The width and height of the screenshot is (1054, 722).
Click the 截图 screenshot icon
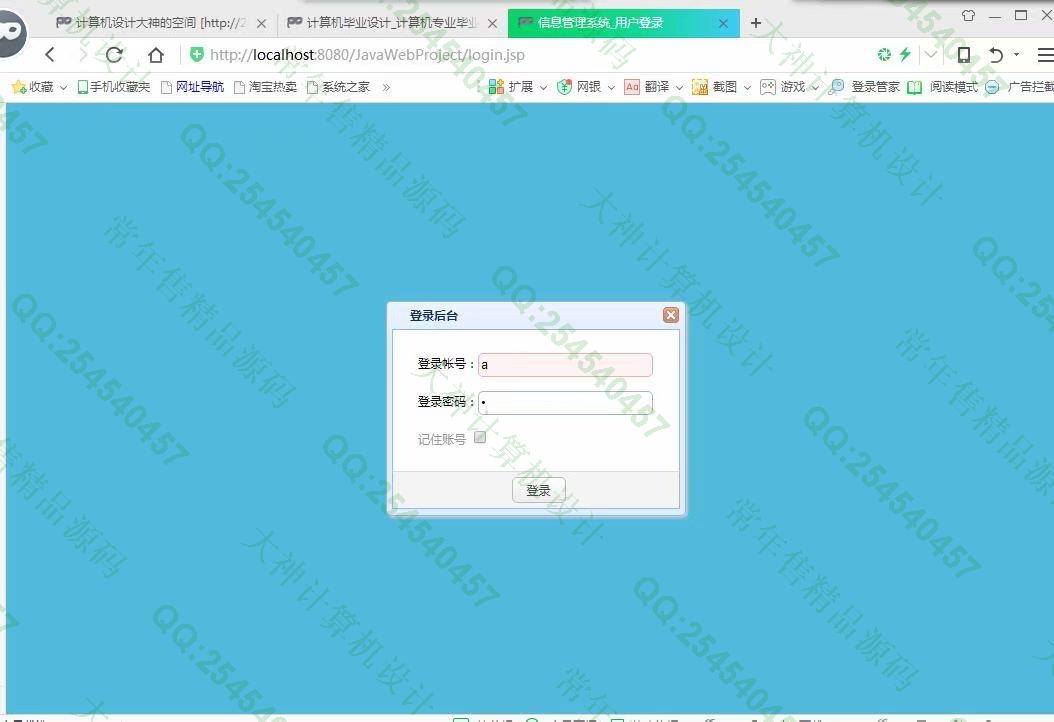(700, 87)
